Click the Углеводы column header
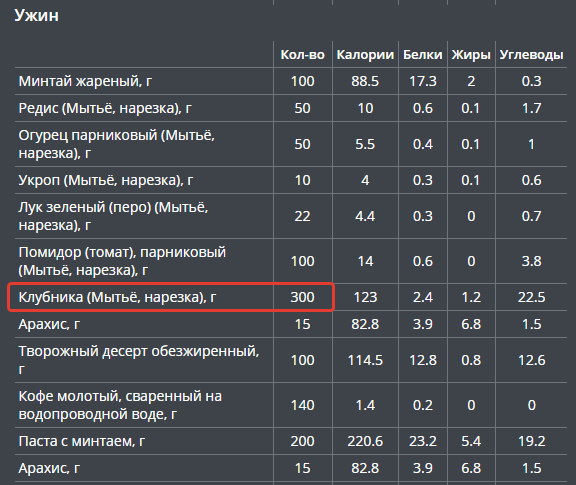 point(531,55)
